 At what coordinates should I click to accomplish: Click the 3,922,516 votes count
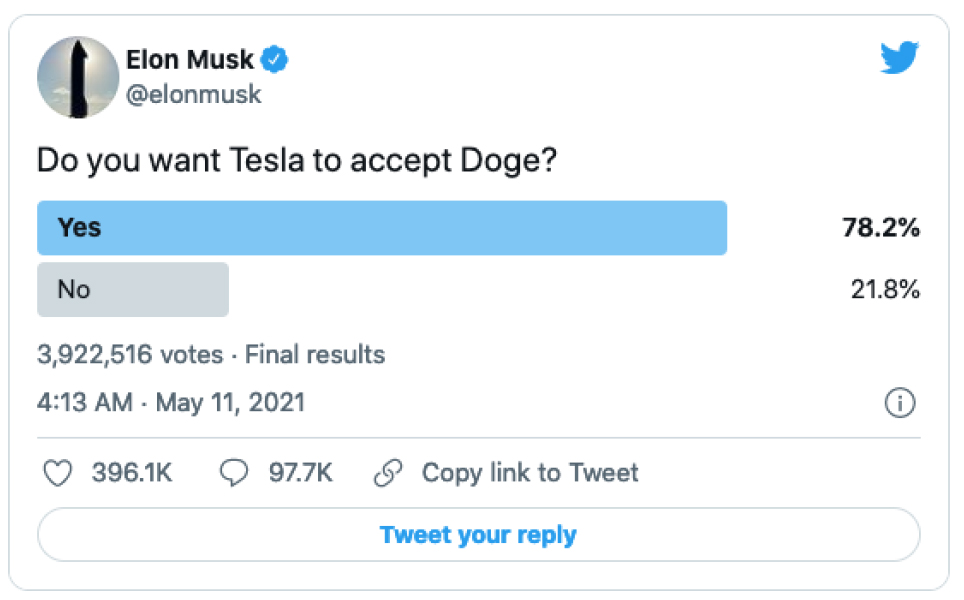click(132, 354)
